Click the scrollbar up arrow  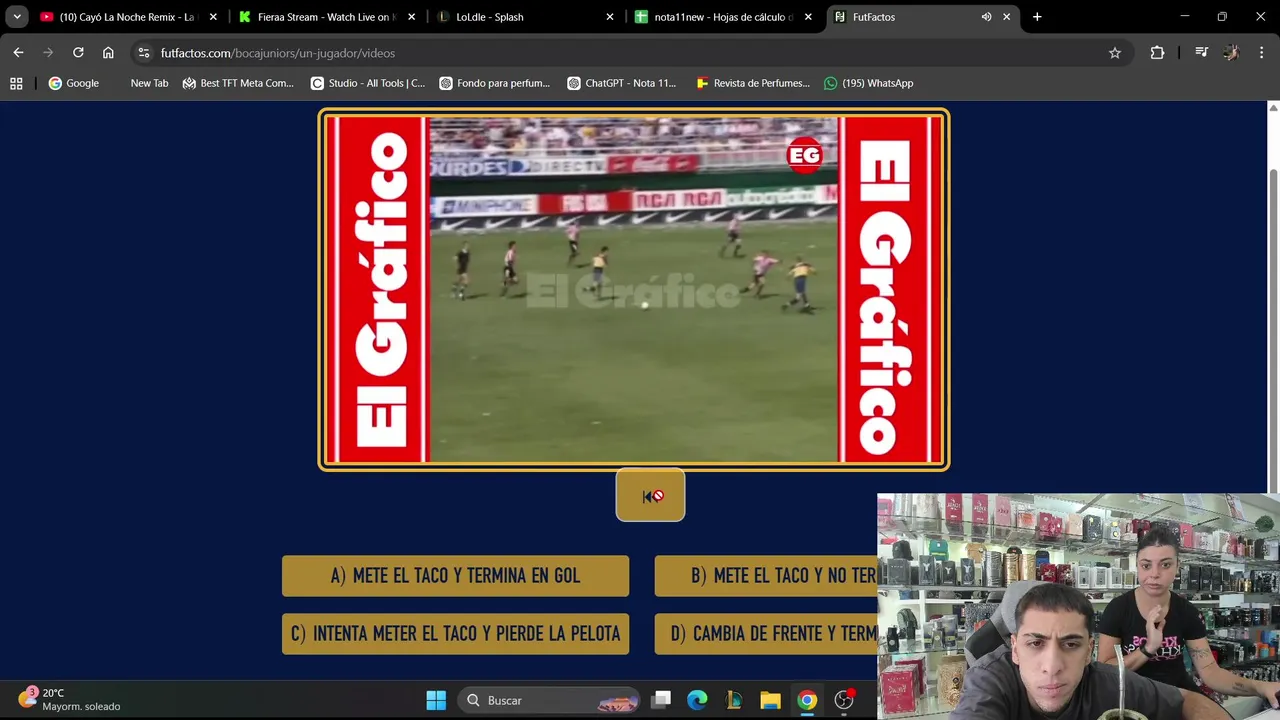1273,107
